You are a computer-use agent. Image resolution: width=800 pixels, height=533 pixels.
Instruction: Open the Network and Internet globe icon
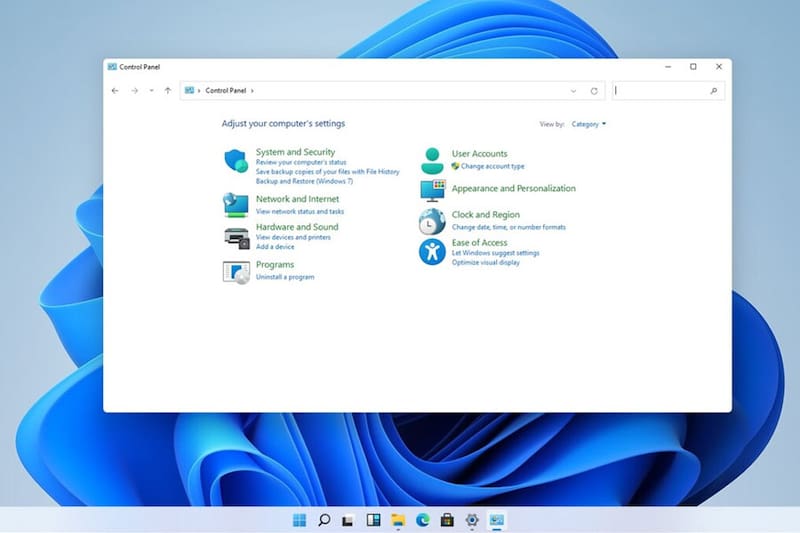point(235,204)
